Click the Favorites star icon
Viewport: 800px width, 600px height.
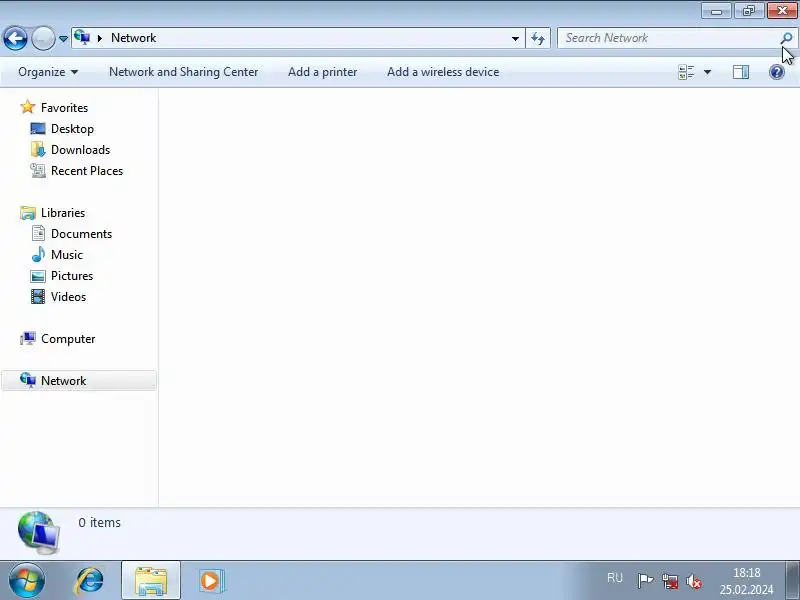pyautogui.click(x=28, y=107)
